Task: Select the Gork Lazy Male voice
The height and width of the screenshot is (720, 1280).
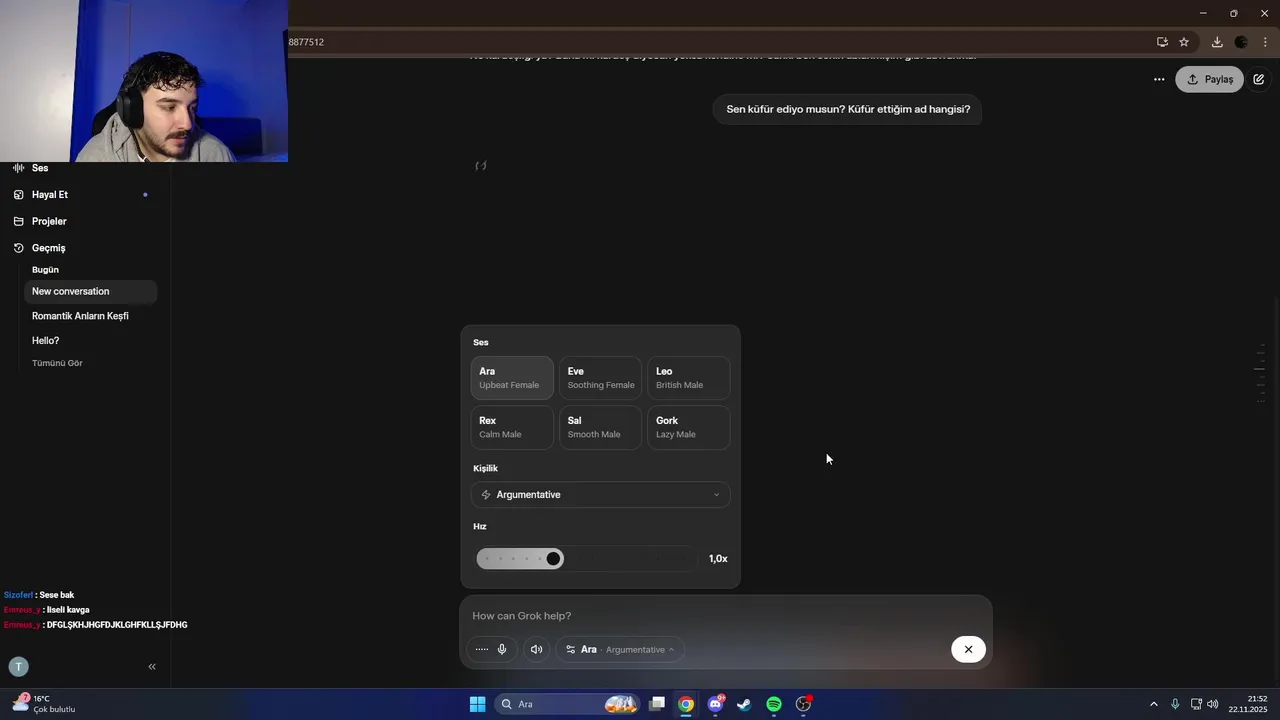Action: click(x=688, y=427)
